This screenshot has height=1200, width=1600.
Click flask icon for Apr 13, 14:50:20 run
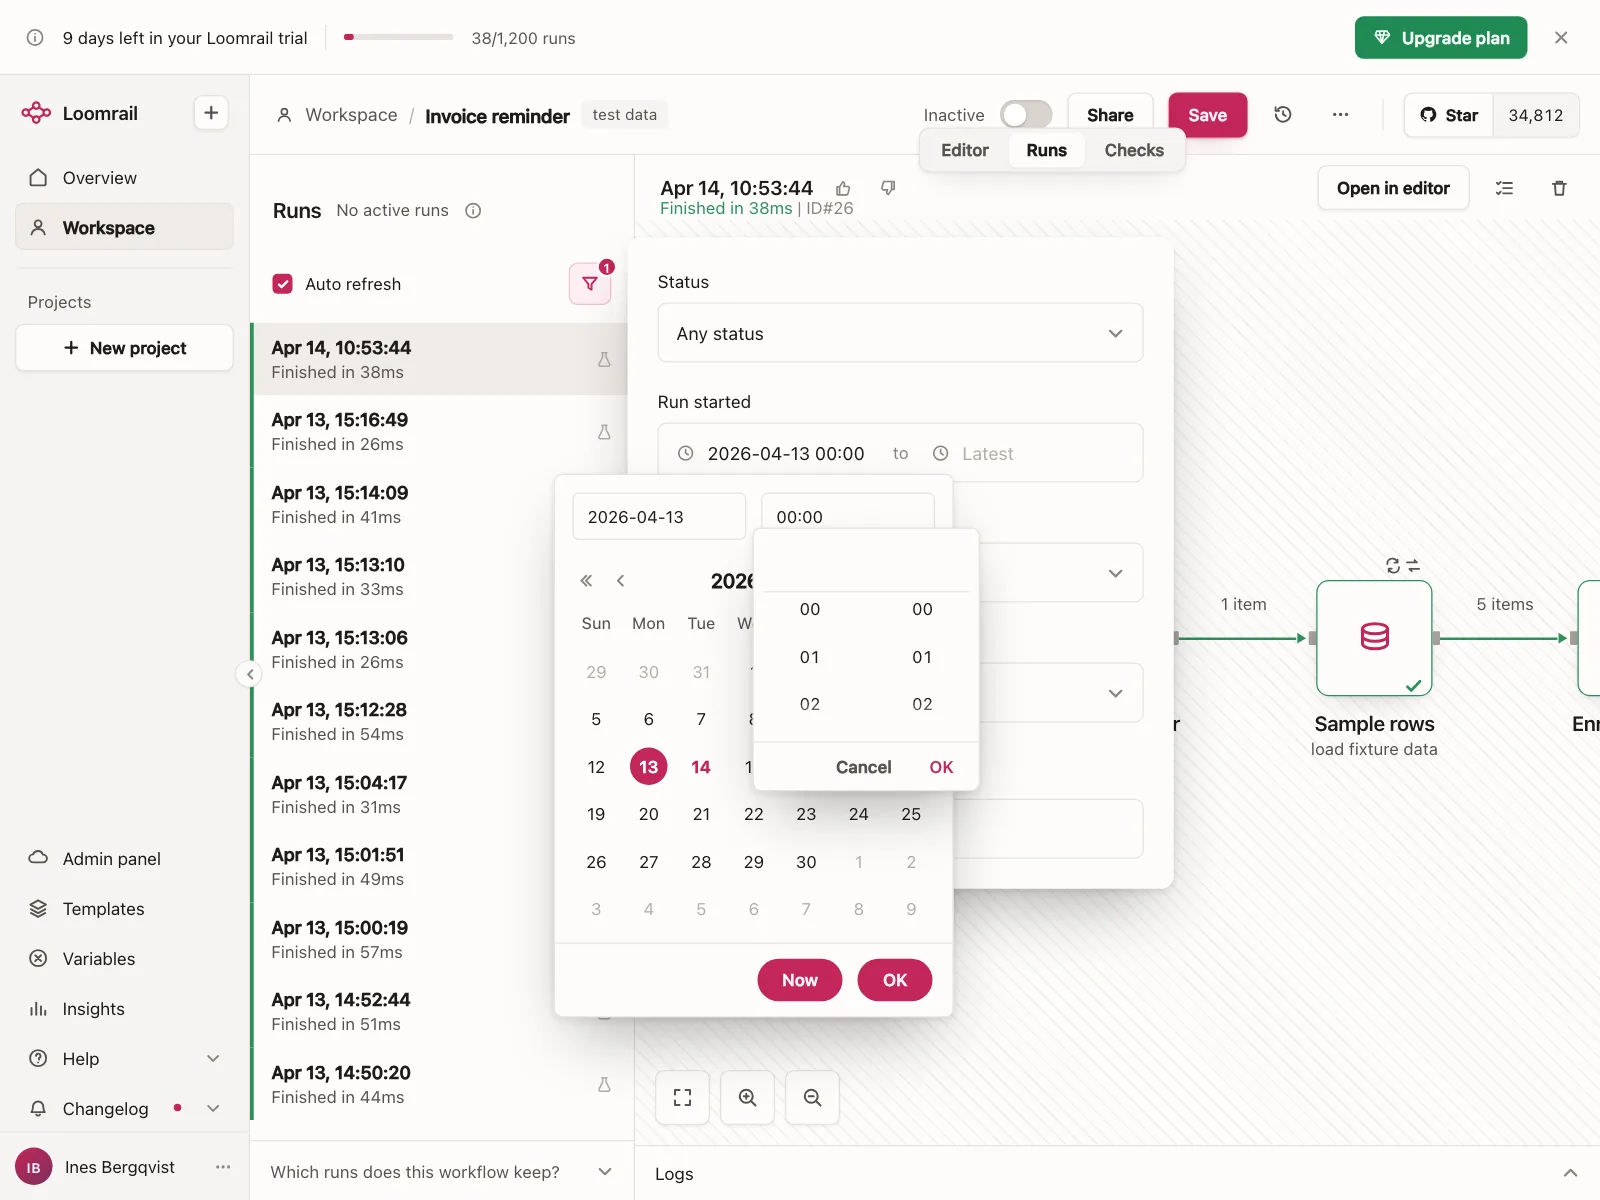tap(604, 1085)
